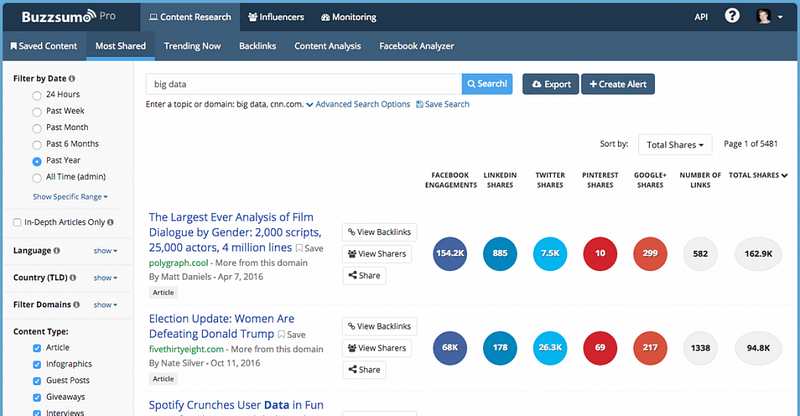800x416 pixels.
Task: Select the 24 Hours date filter
Action: coord(37,95)
